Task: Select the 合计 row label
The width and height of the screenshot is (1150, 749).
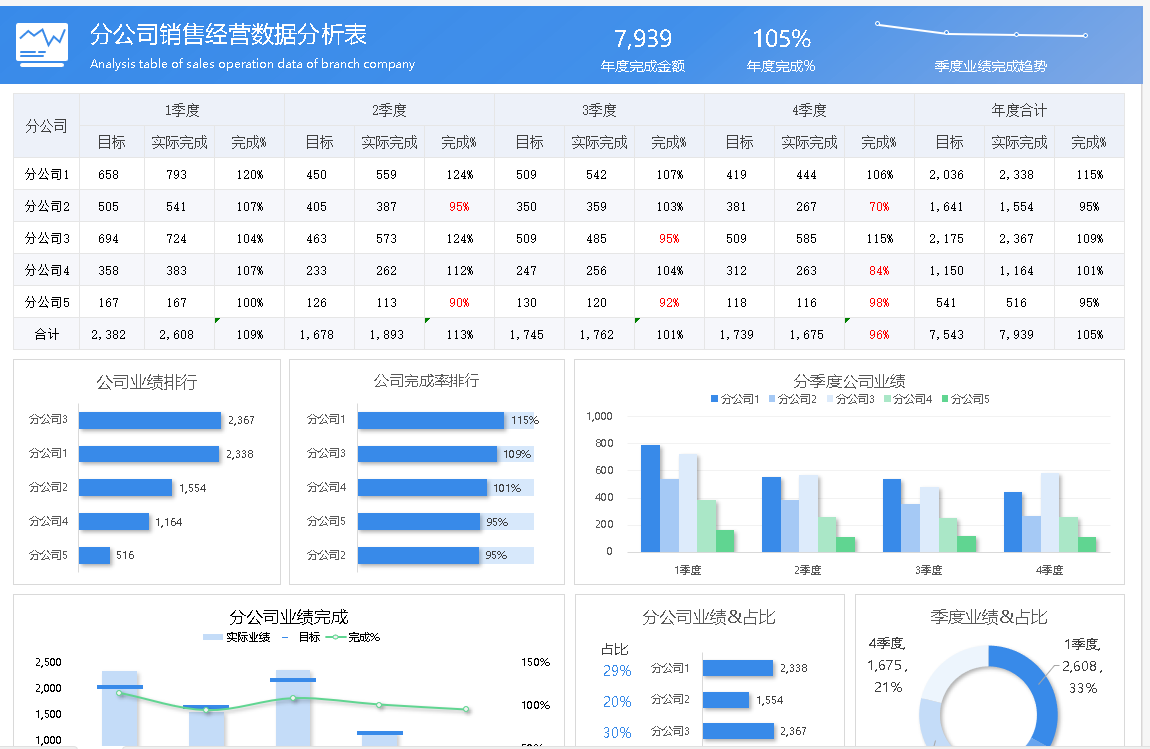Action: 46,334
